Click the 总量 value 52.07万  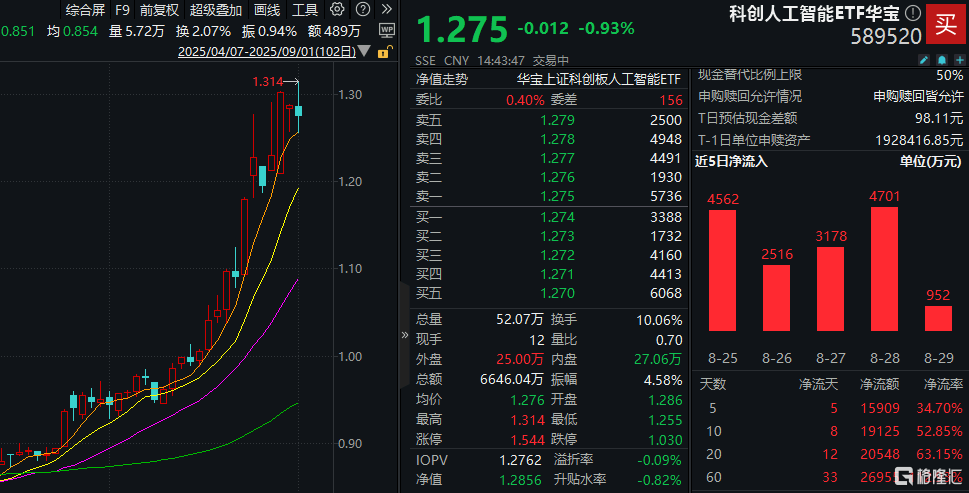click(520, 319)
